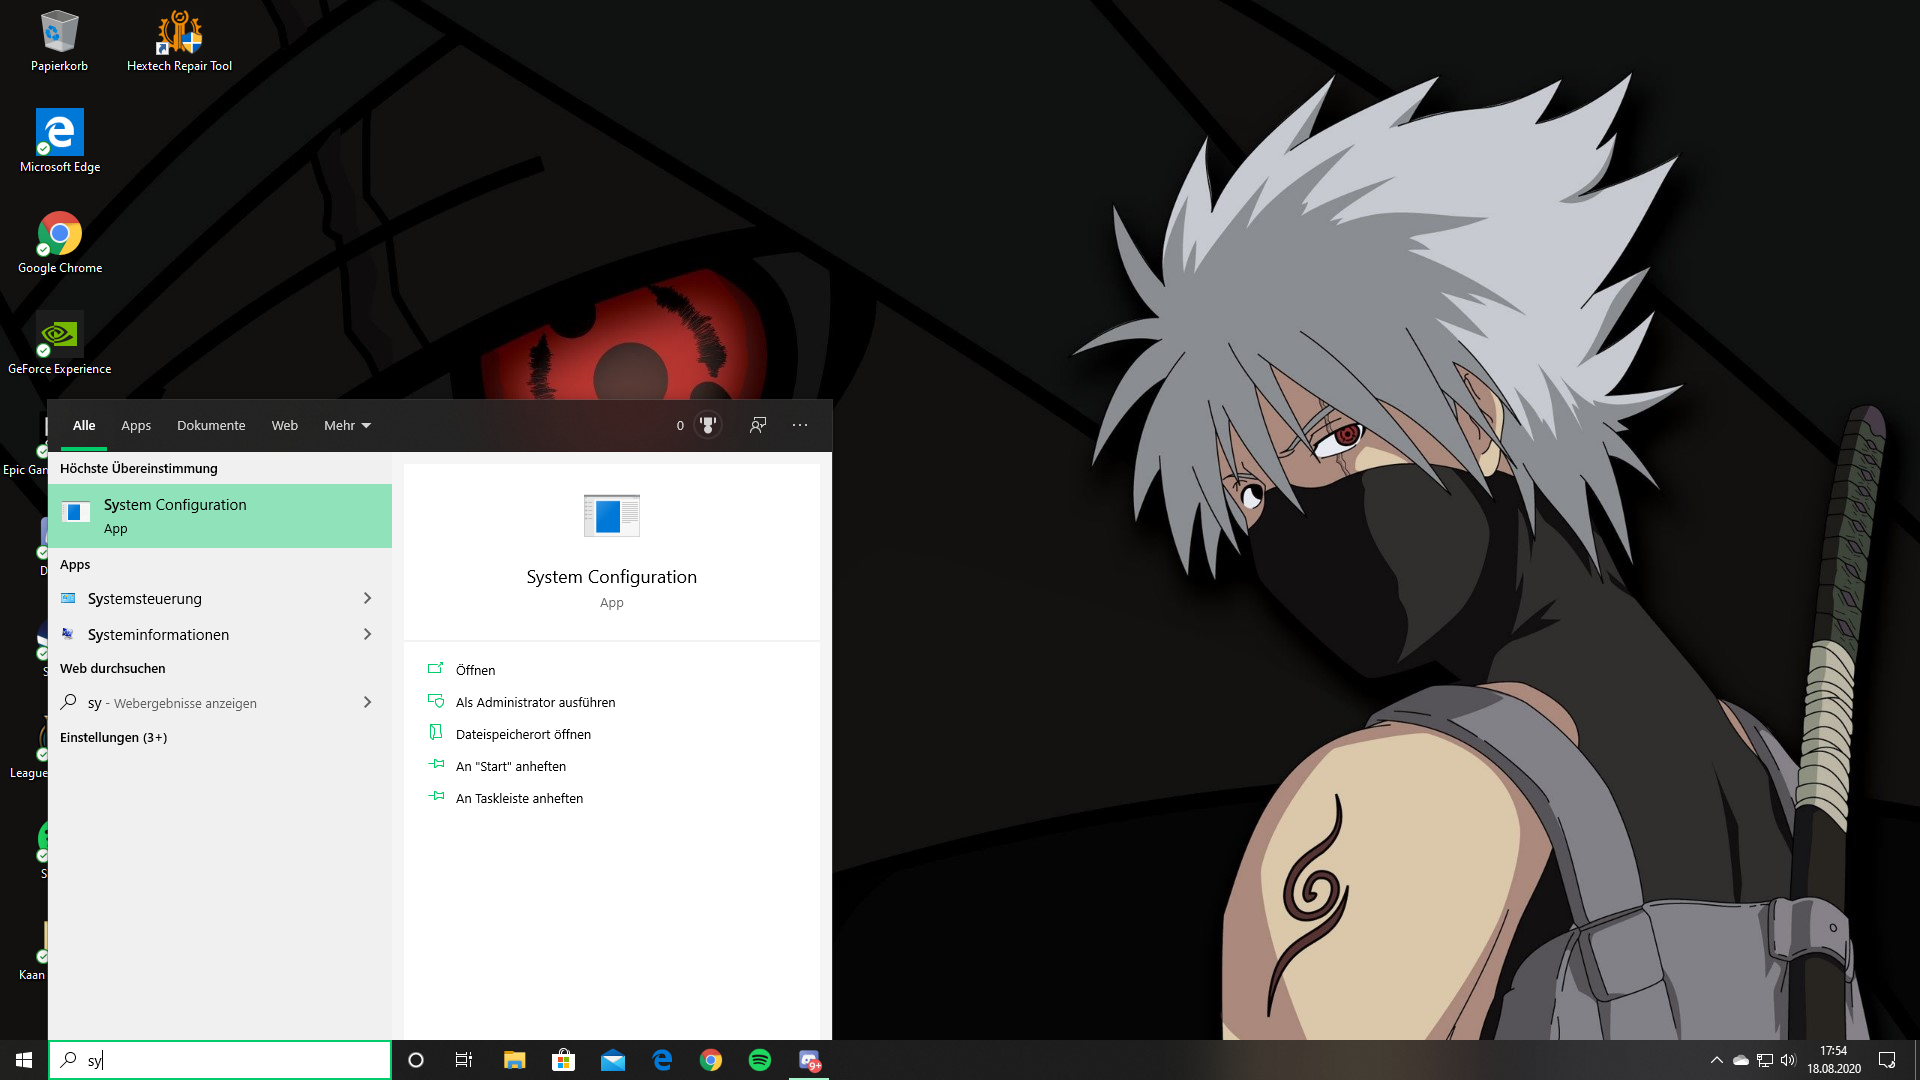This screenshot has height=1080, width=1920.
Task: Open GeForce Experience desktop shortcut
Action: 60,344
